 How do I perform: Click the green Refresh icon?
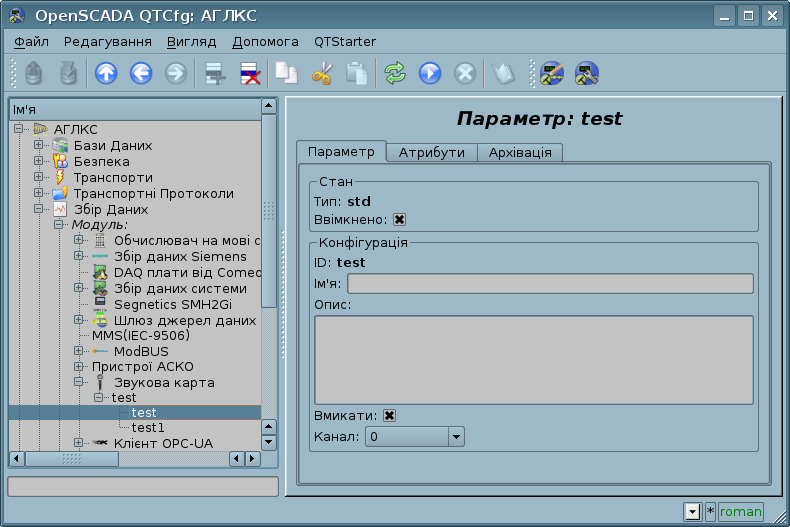click(395, 73)
